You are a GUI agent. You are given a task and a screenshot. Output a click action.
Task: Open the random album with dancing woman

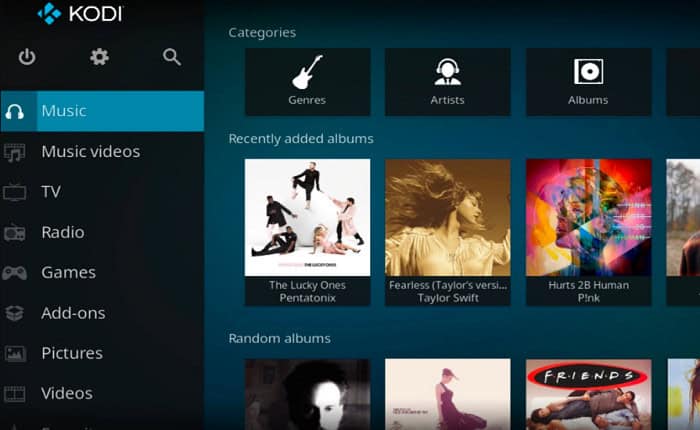point(448,394)
